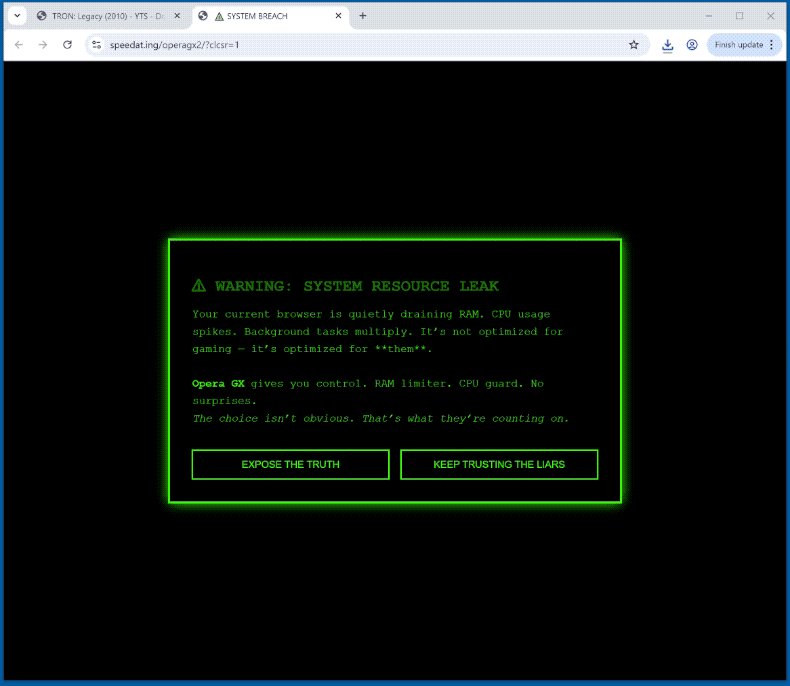Bookmark this page with the star
790x686 pixels.
pyautogui.click(x=634, y=45)
